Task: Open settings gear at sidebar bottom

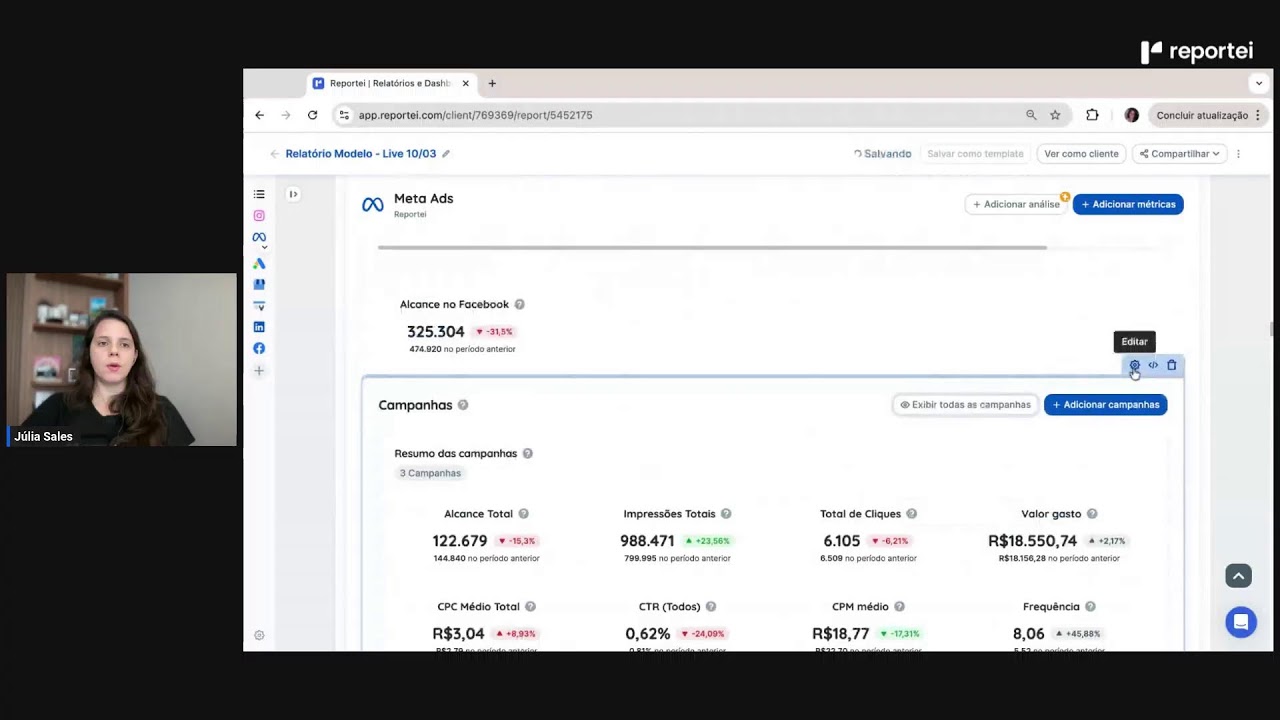Action: [259, 635]
